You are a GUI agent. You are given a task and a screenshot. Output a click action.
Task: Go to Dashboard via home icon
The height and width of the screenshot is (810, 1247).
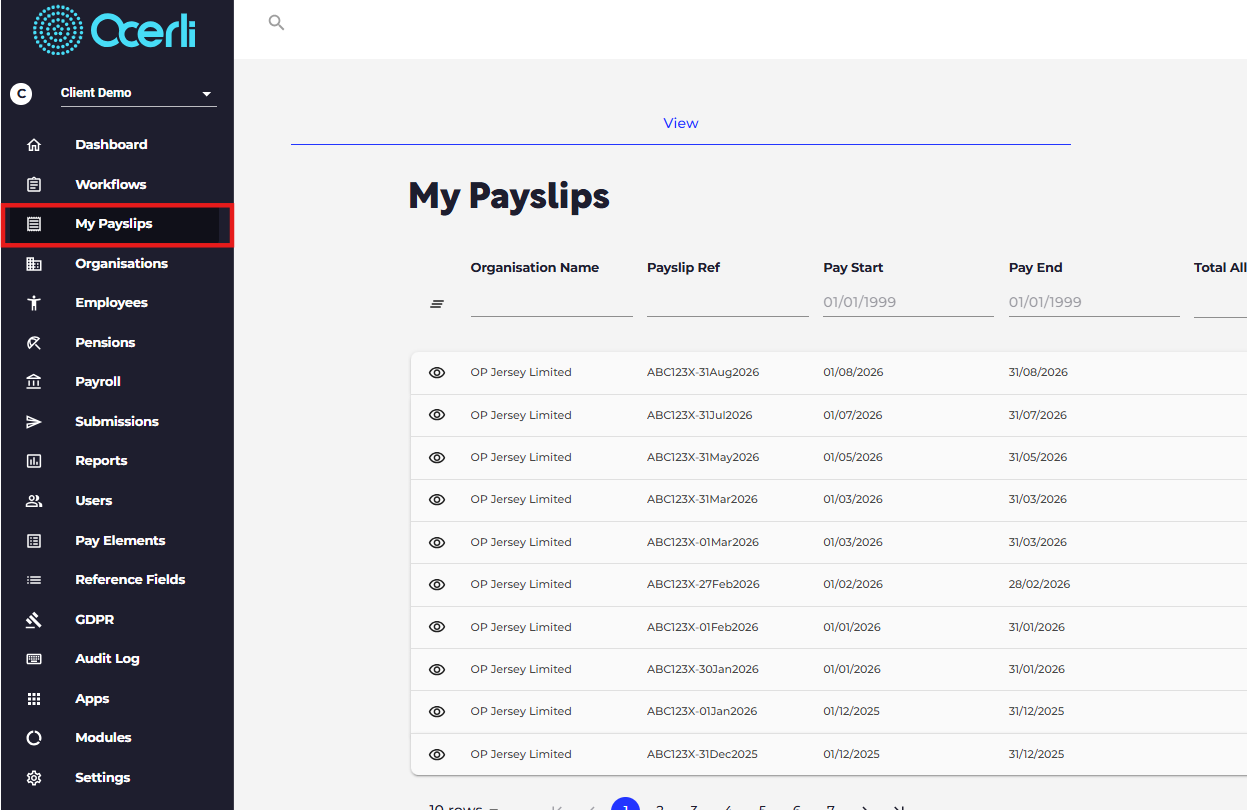pos(34,145)
